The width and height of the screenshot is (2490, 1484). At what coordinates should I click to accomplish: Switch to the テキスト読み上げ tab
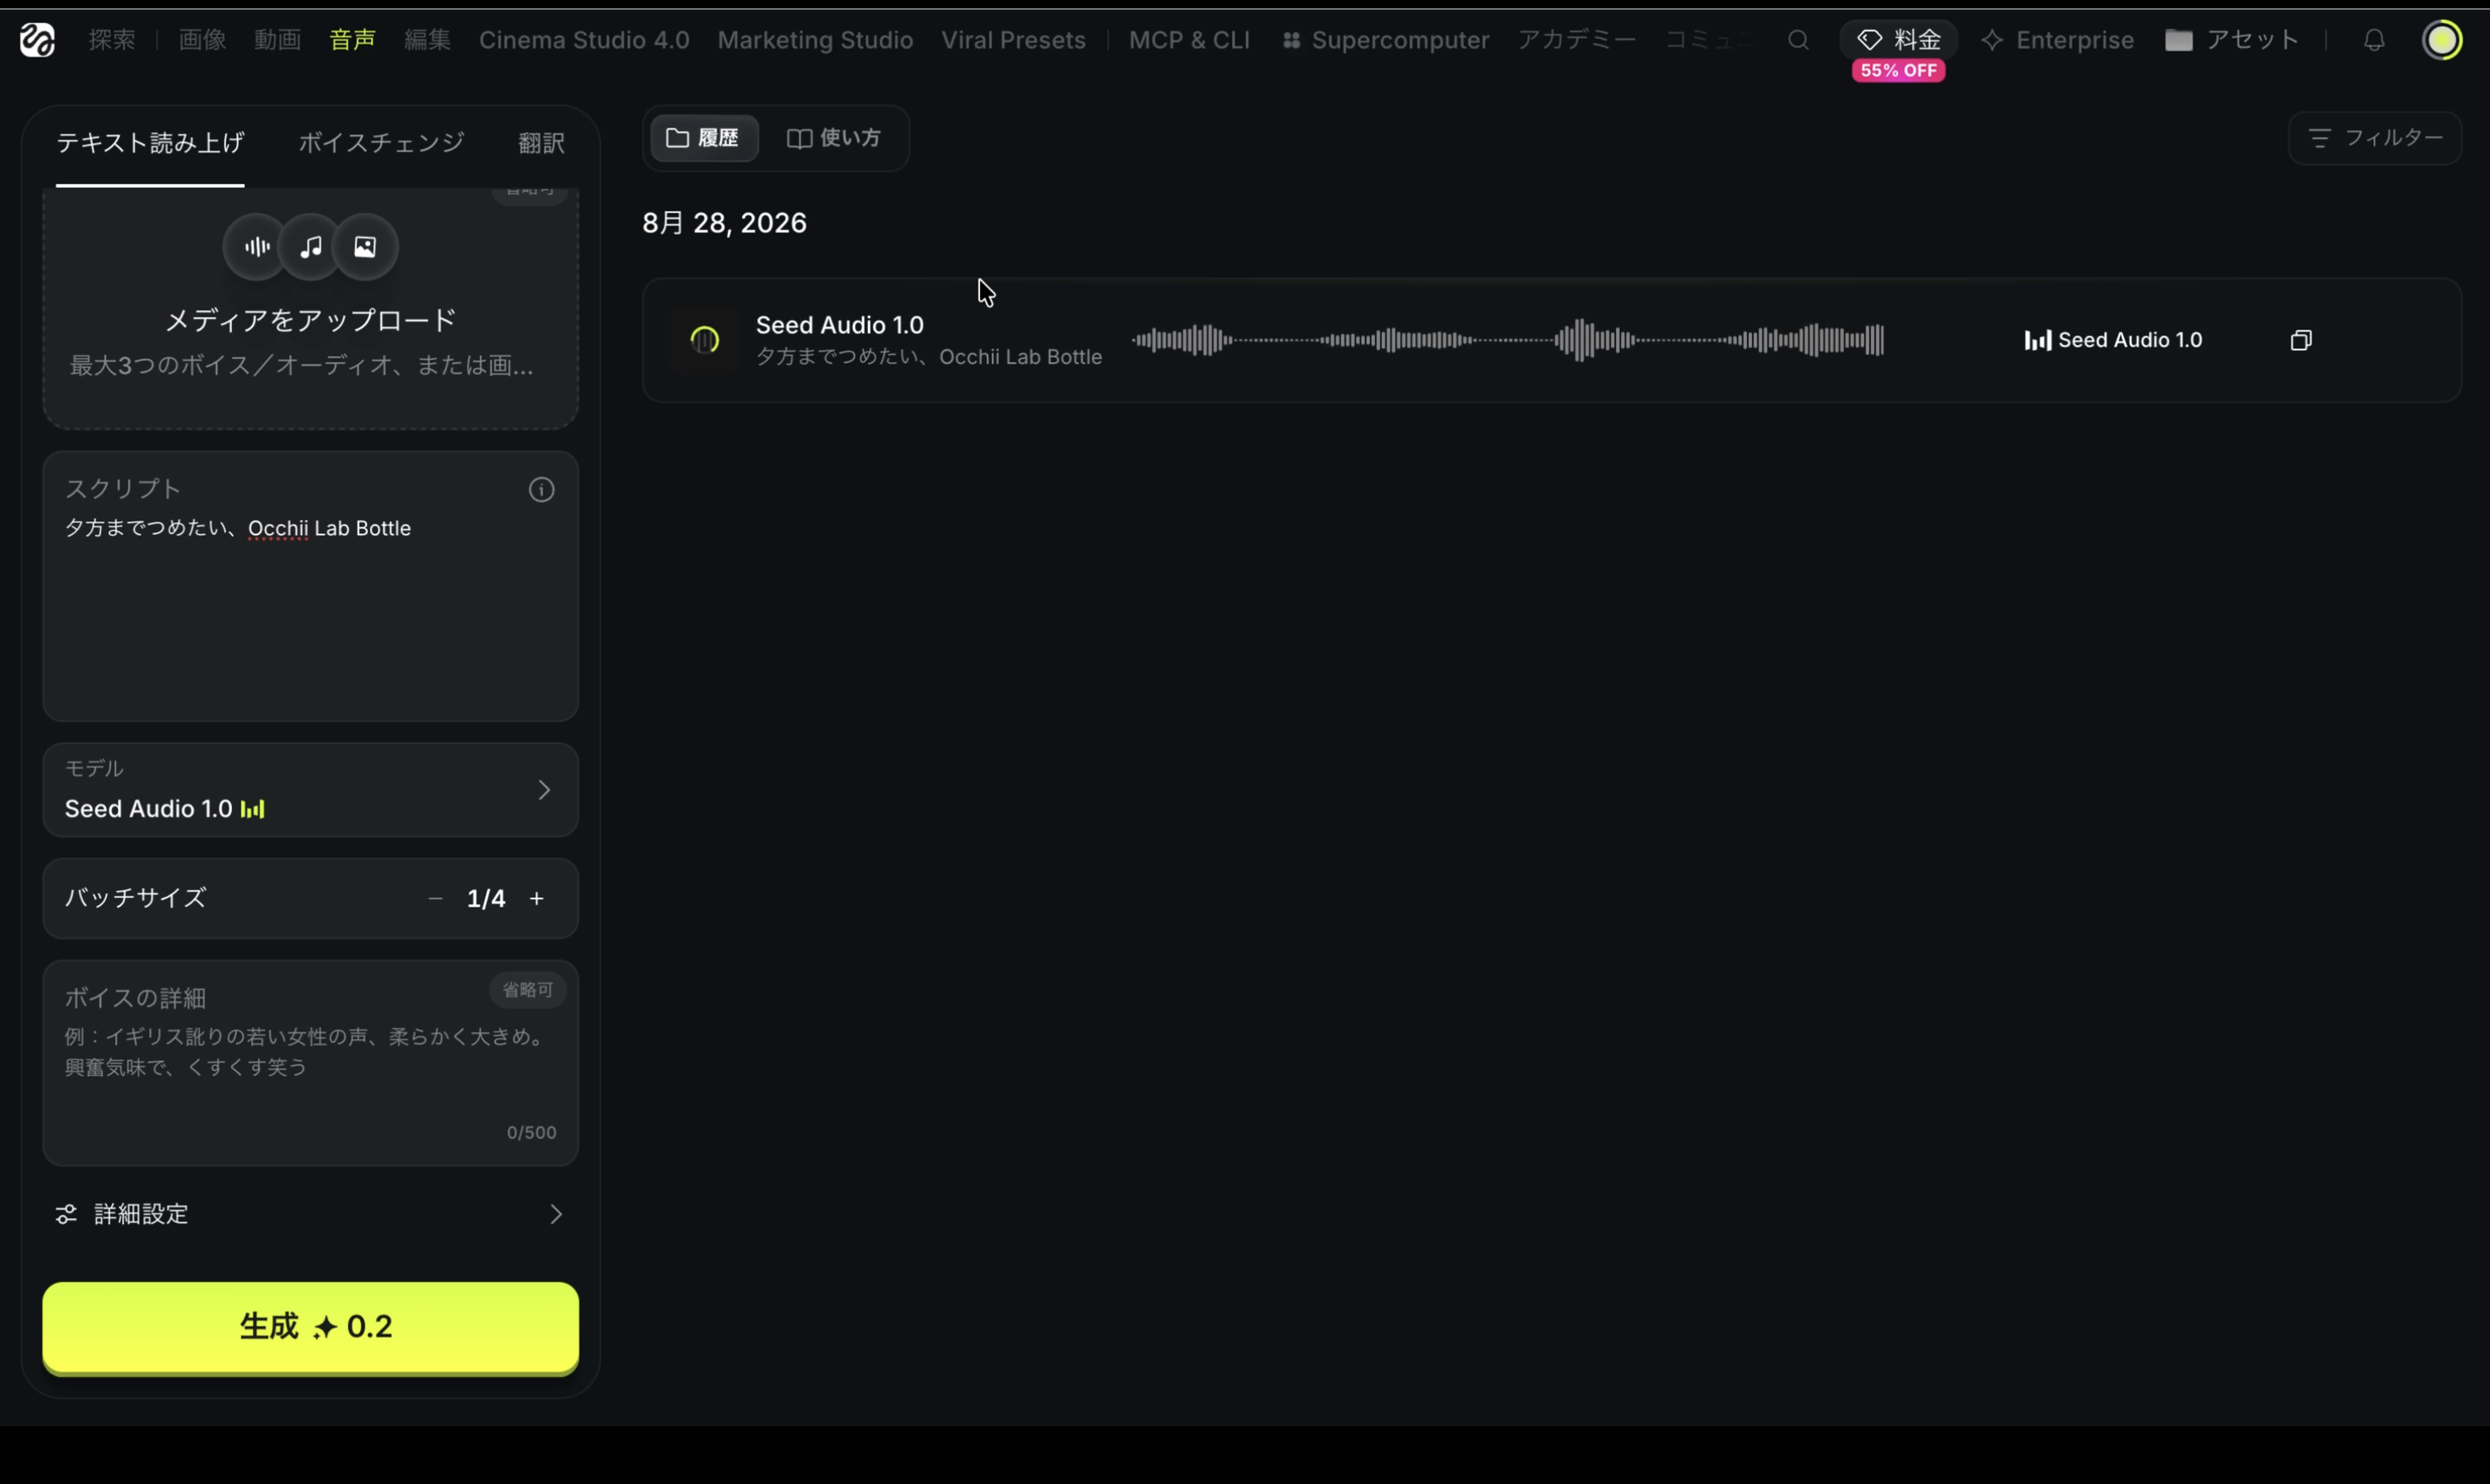click(x=150, y=143)
